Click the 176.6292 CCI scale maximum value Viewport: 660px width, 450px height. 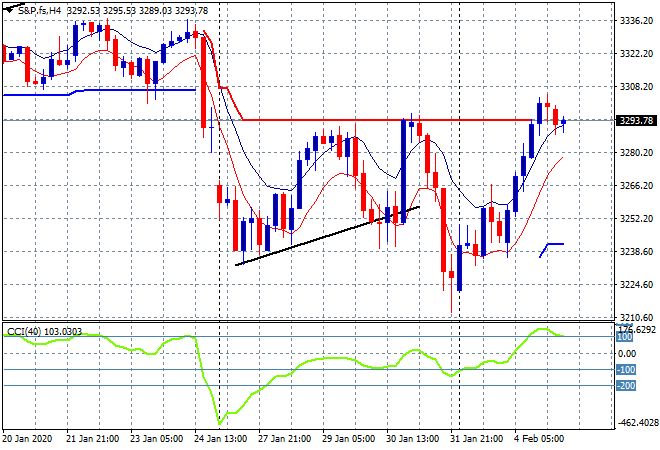(x=637, y=329)
